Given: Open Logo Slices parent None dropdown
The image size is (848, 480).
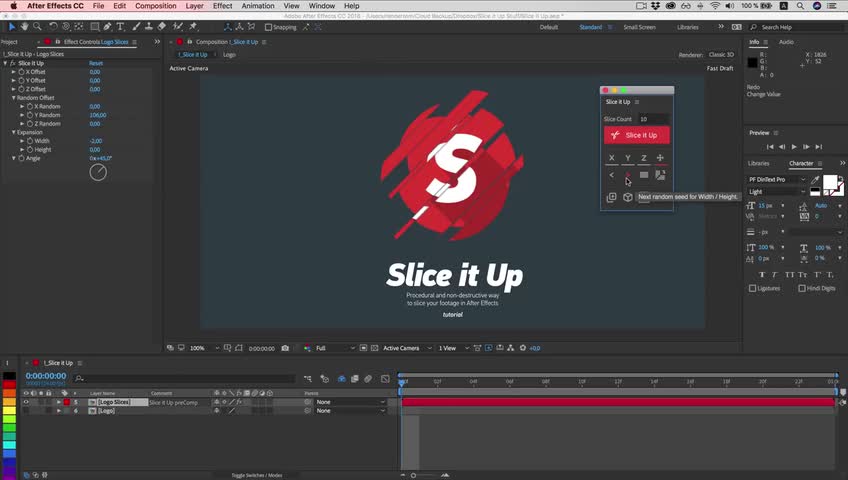Looking at the screenshot, I should [350, 402].
